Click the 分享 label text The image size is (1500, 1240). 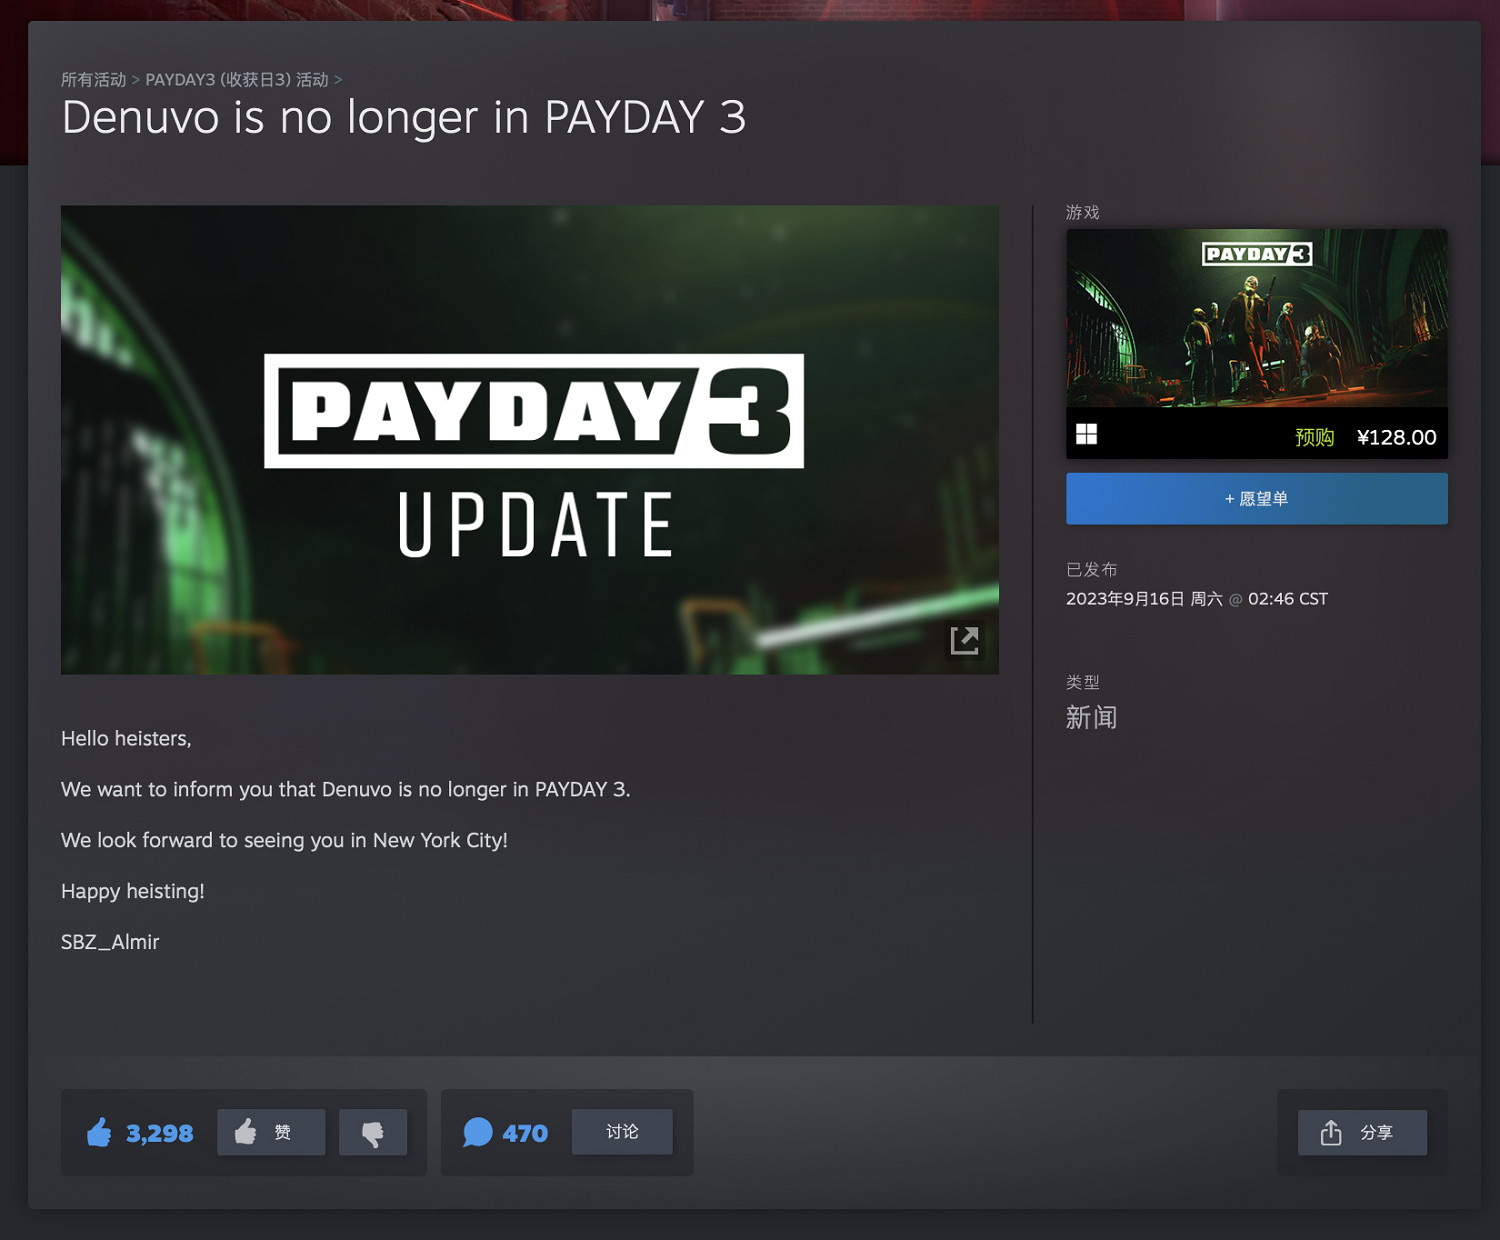tap(1376, 1133)
